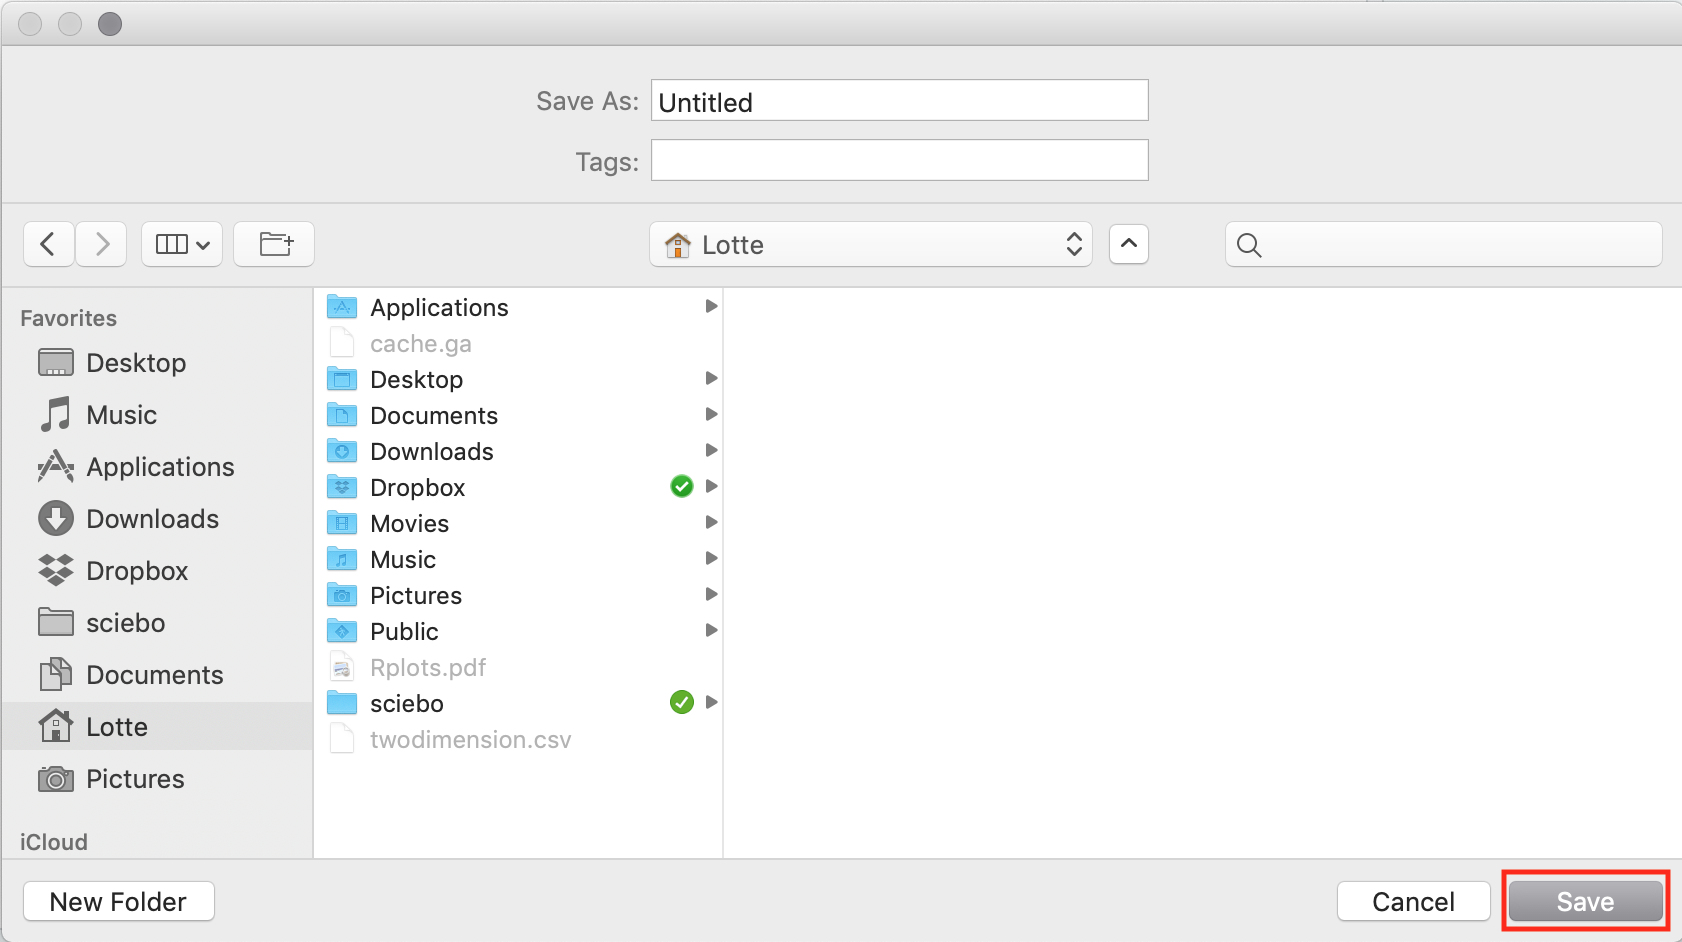Go to Downloads in the sidebar
Viewport: 1682px width, 942px height.
[x=152, y=519]
